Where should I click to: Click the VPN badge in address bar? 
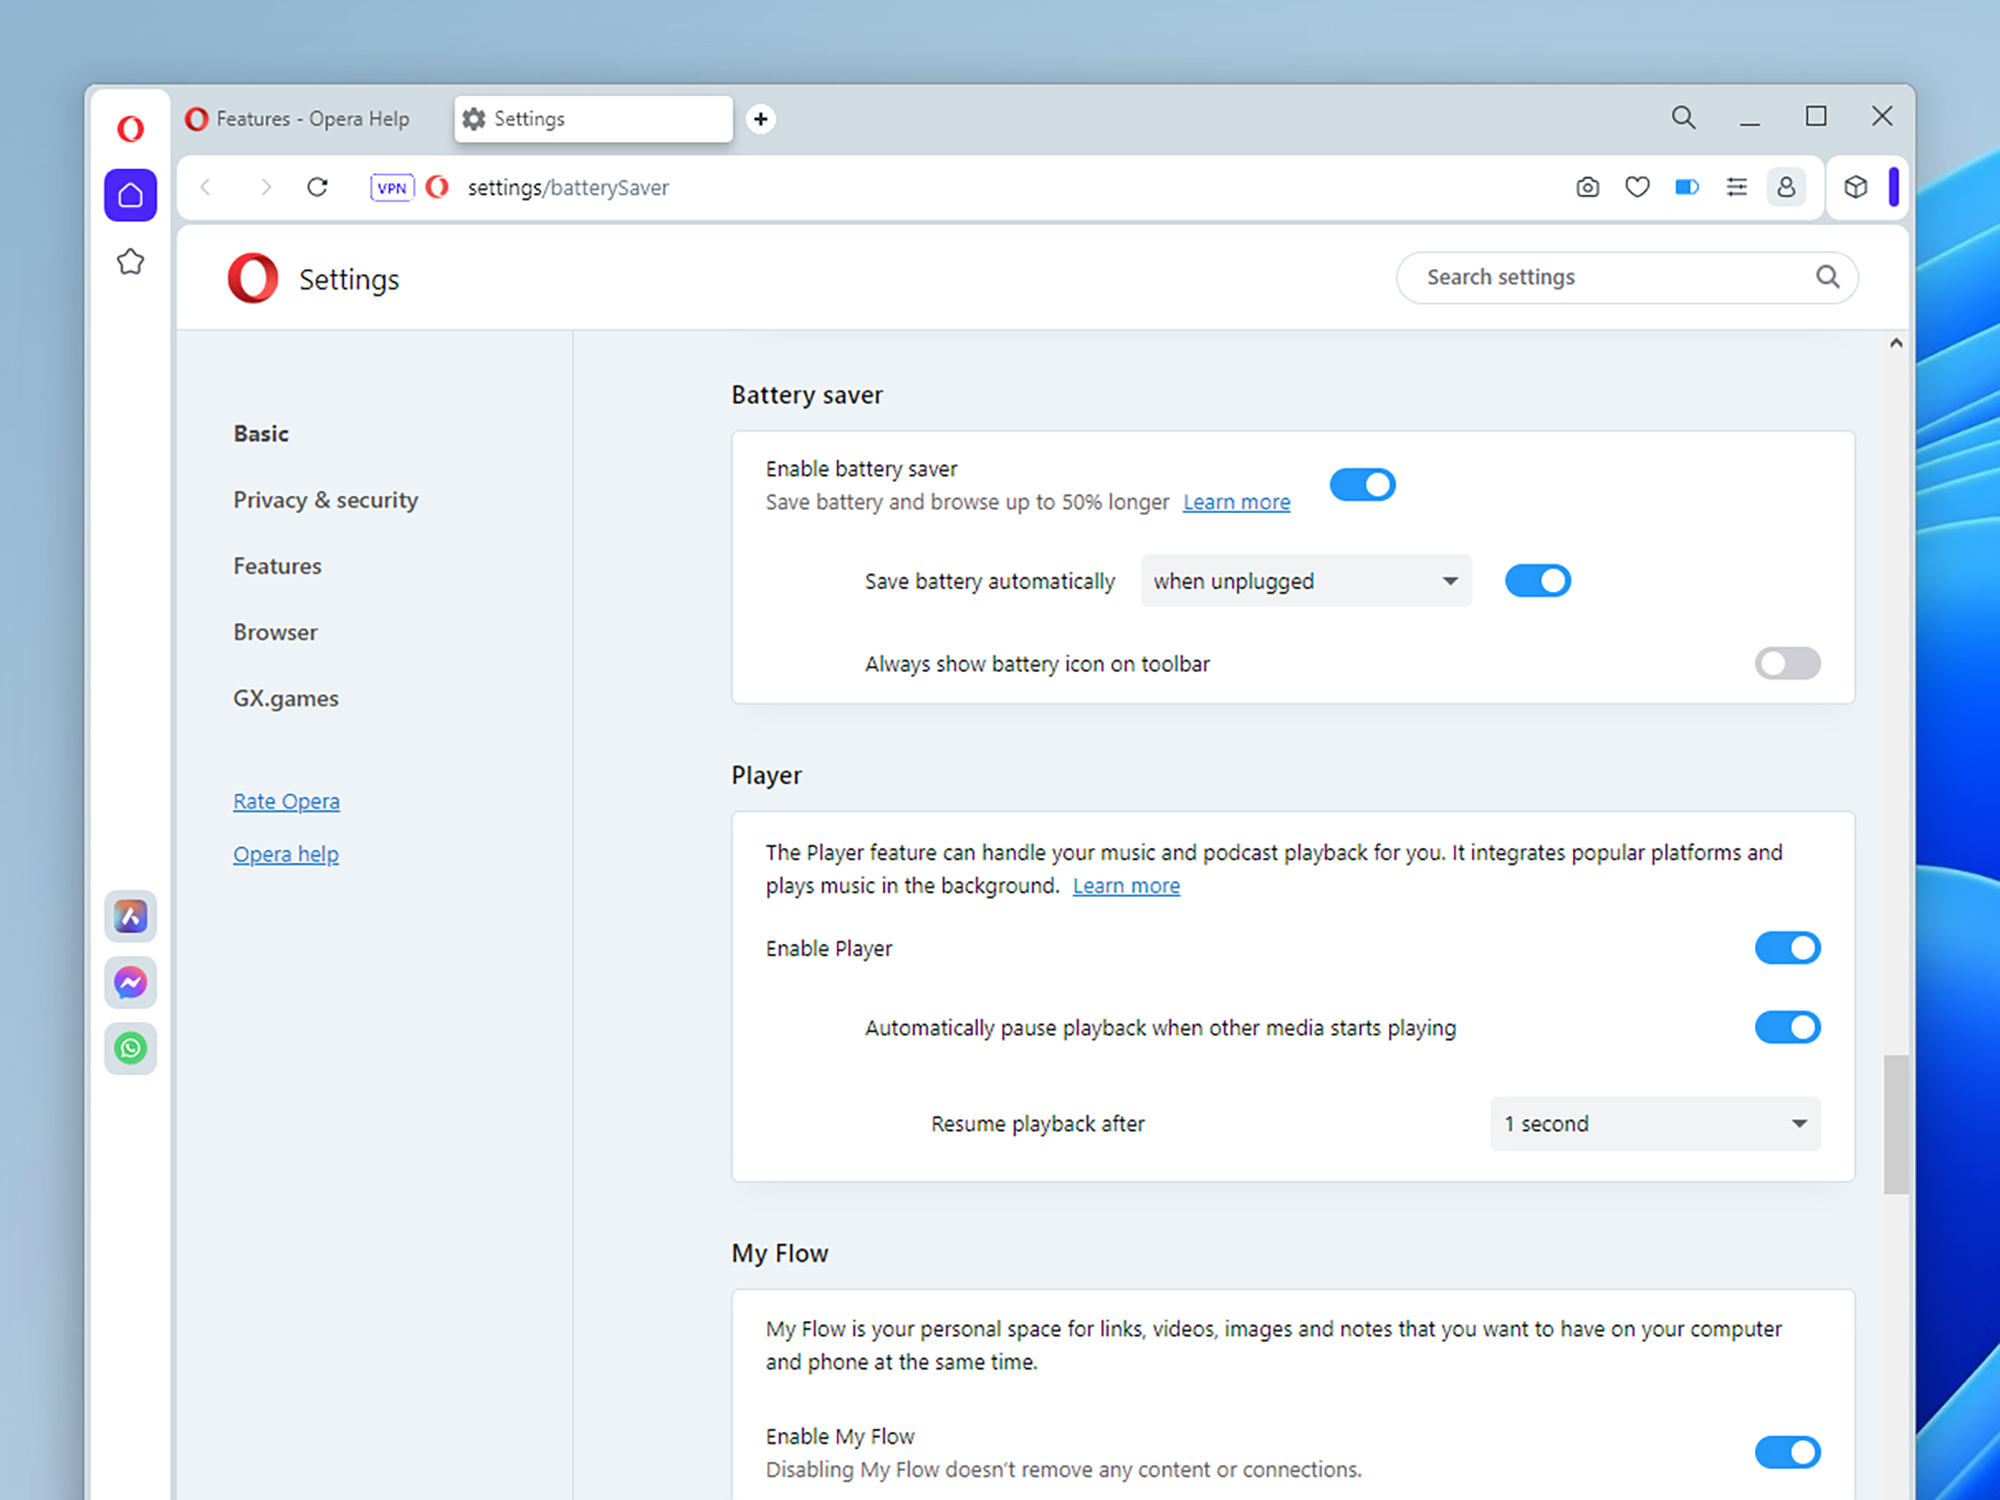391,187
